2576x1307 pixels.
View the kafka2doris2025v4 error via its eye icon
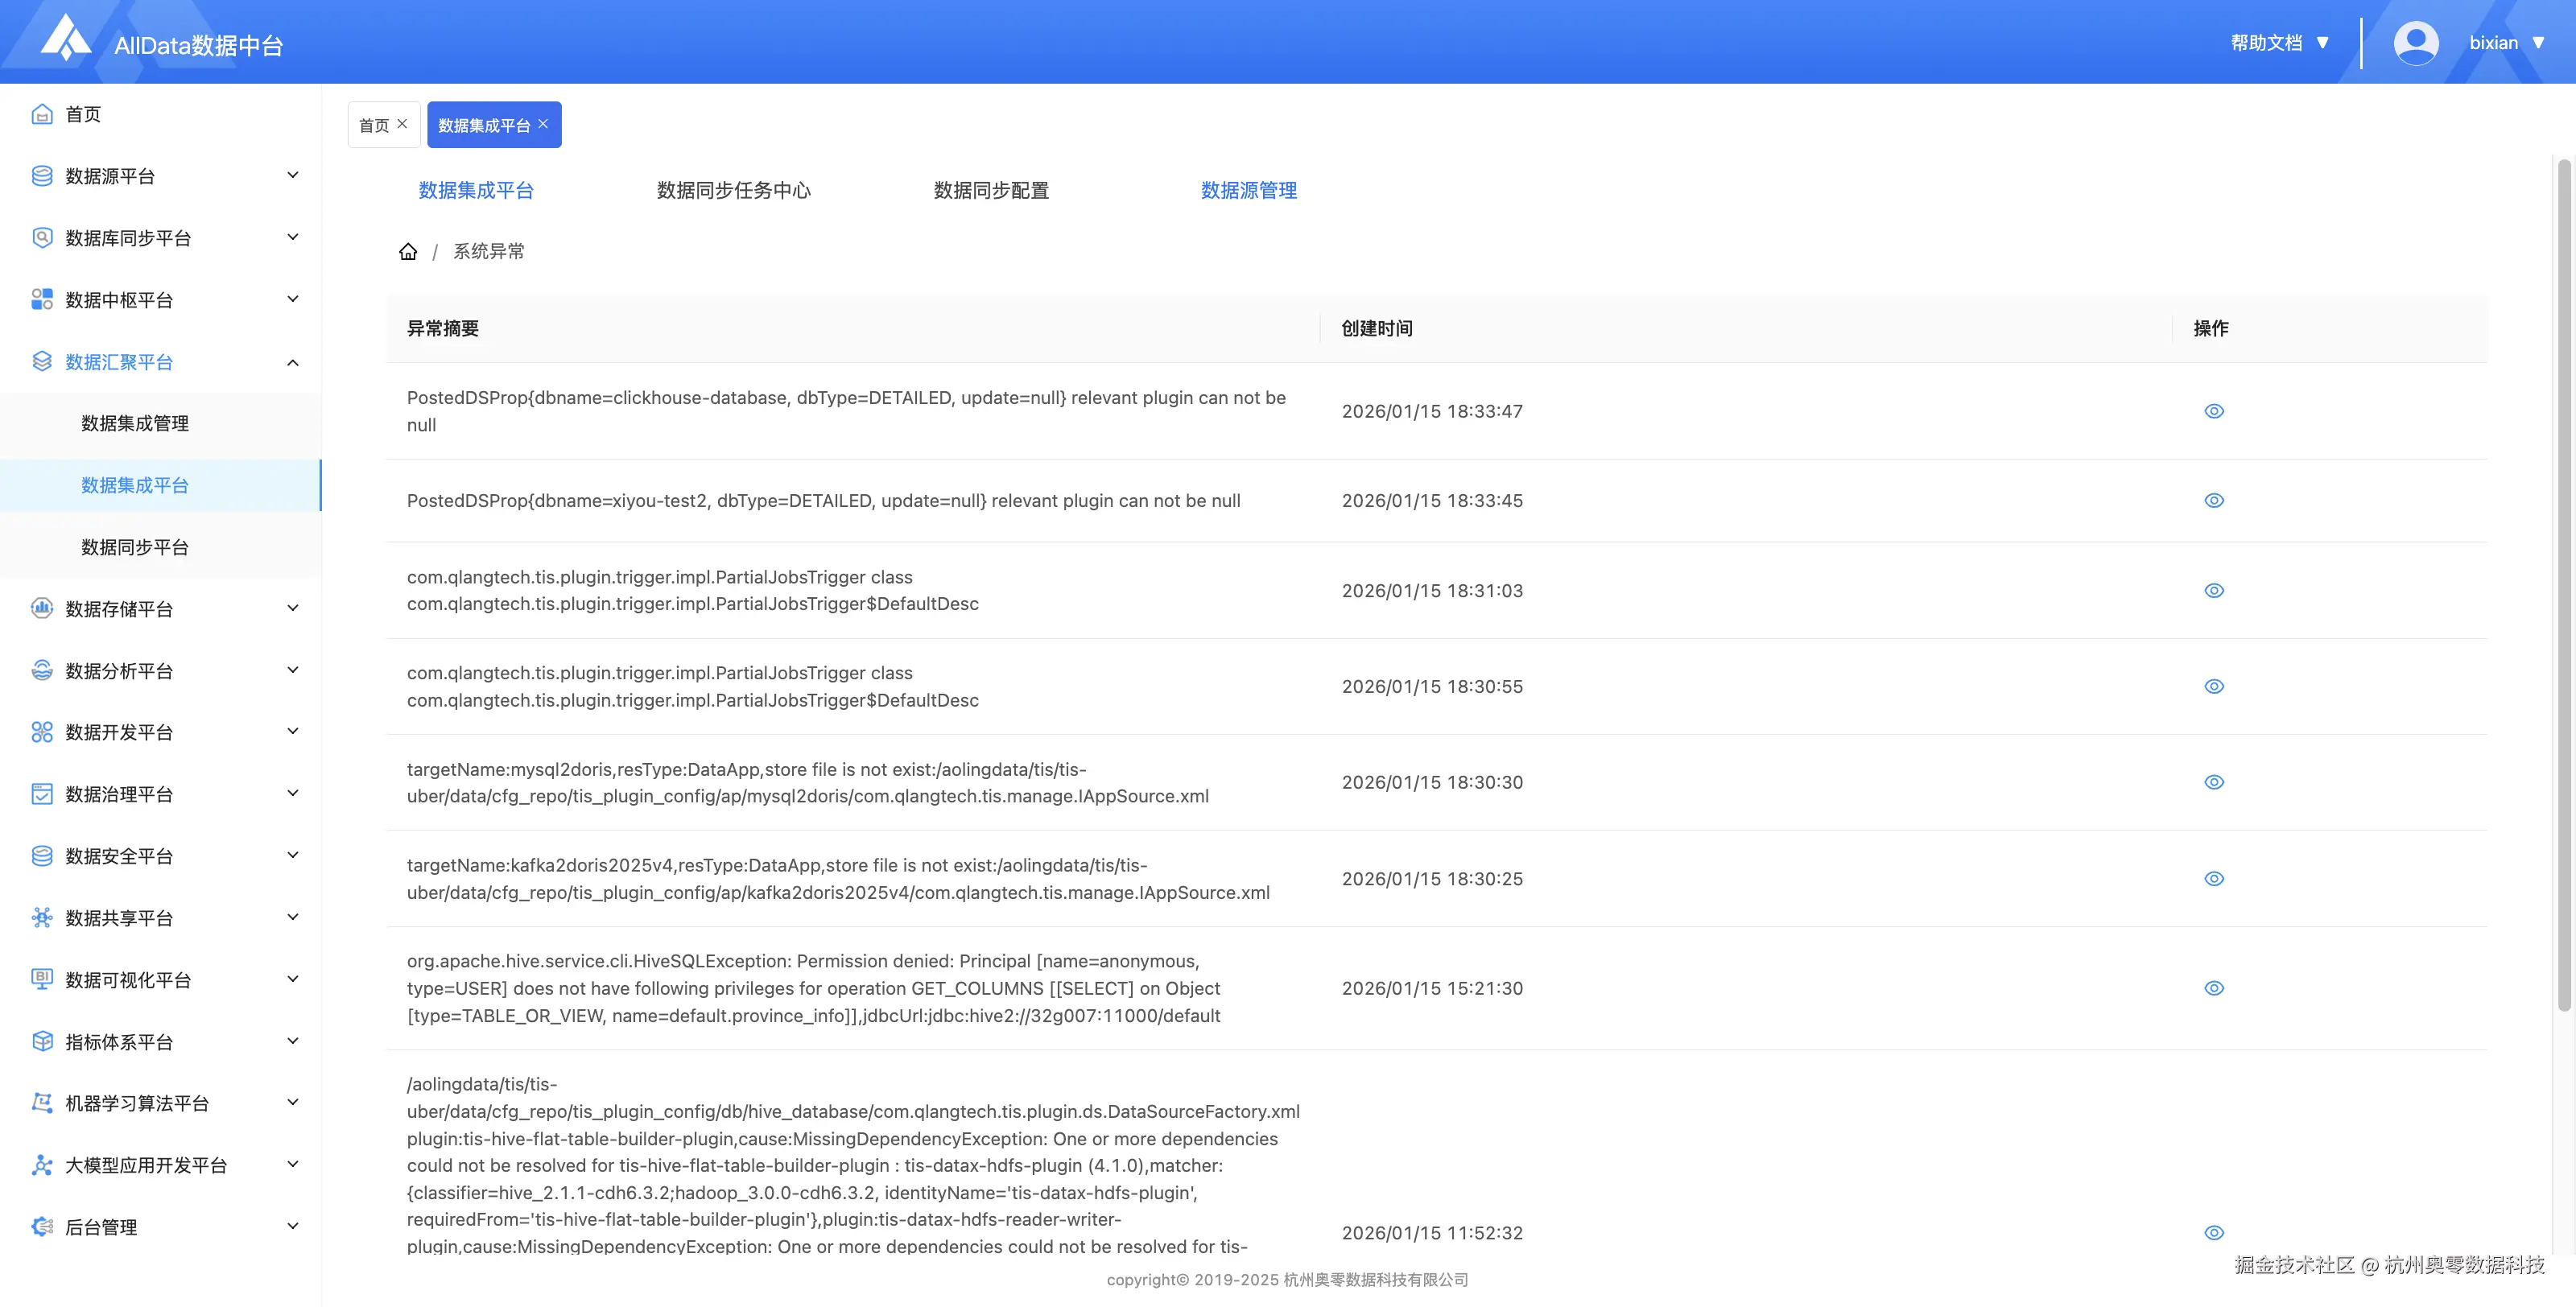(x=2214, y=878)
